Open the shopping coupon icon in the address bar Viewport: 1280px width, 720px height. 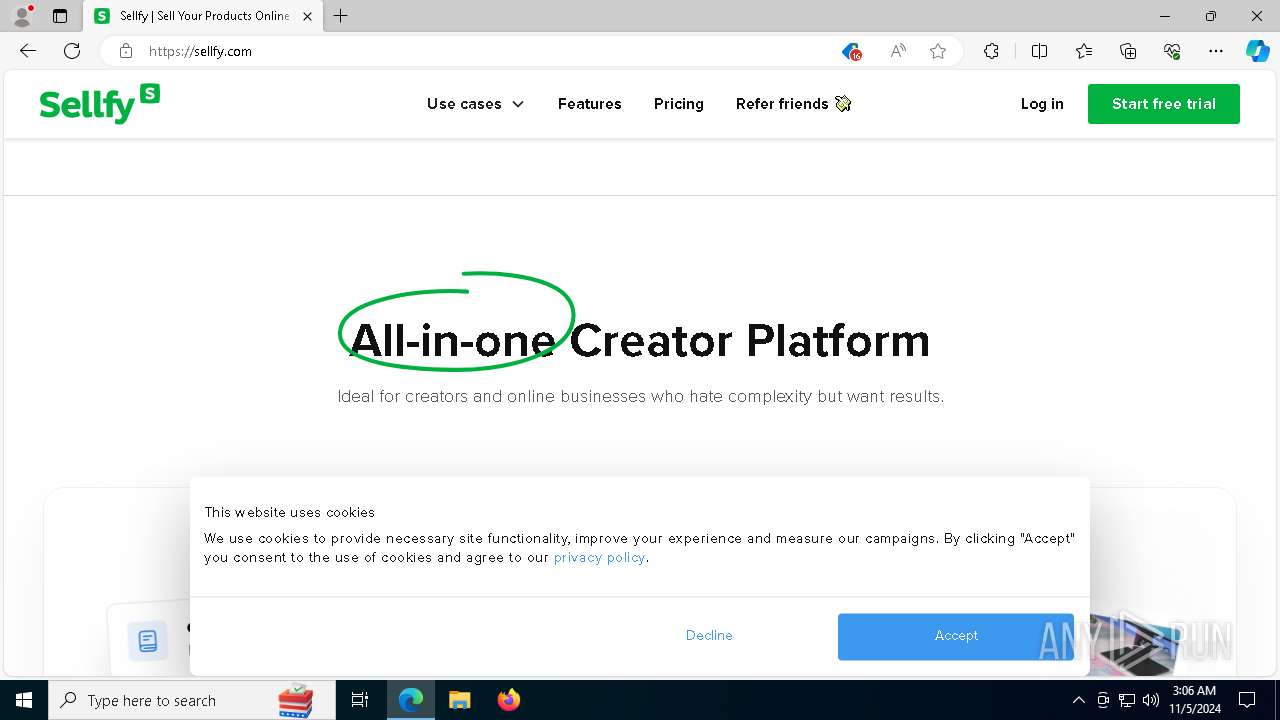851,51
